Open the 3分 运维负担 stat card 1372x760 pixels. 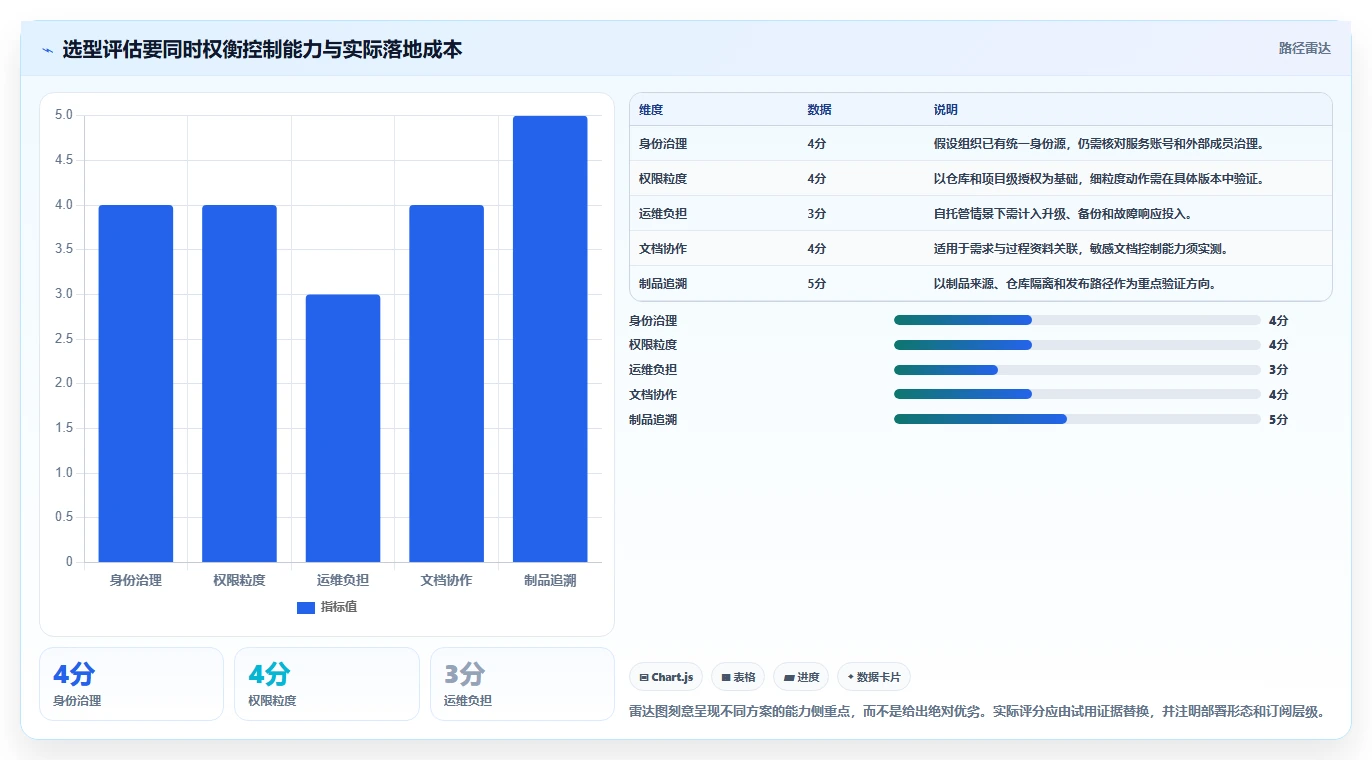[x=522, y=684]
